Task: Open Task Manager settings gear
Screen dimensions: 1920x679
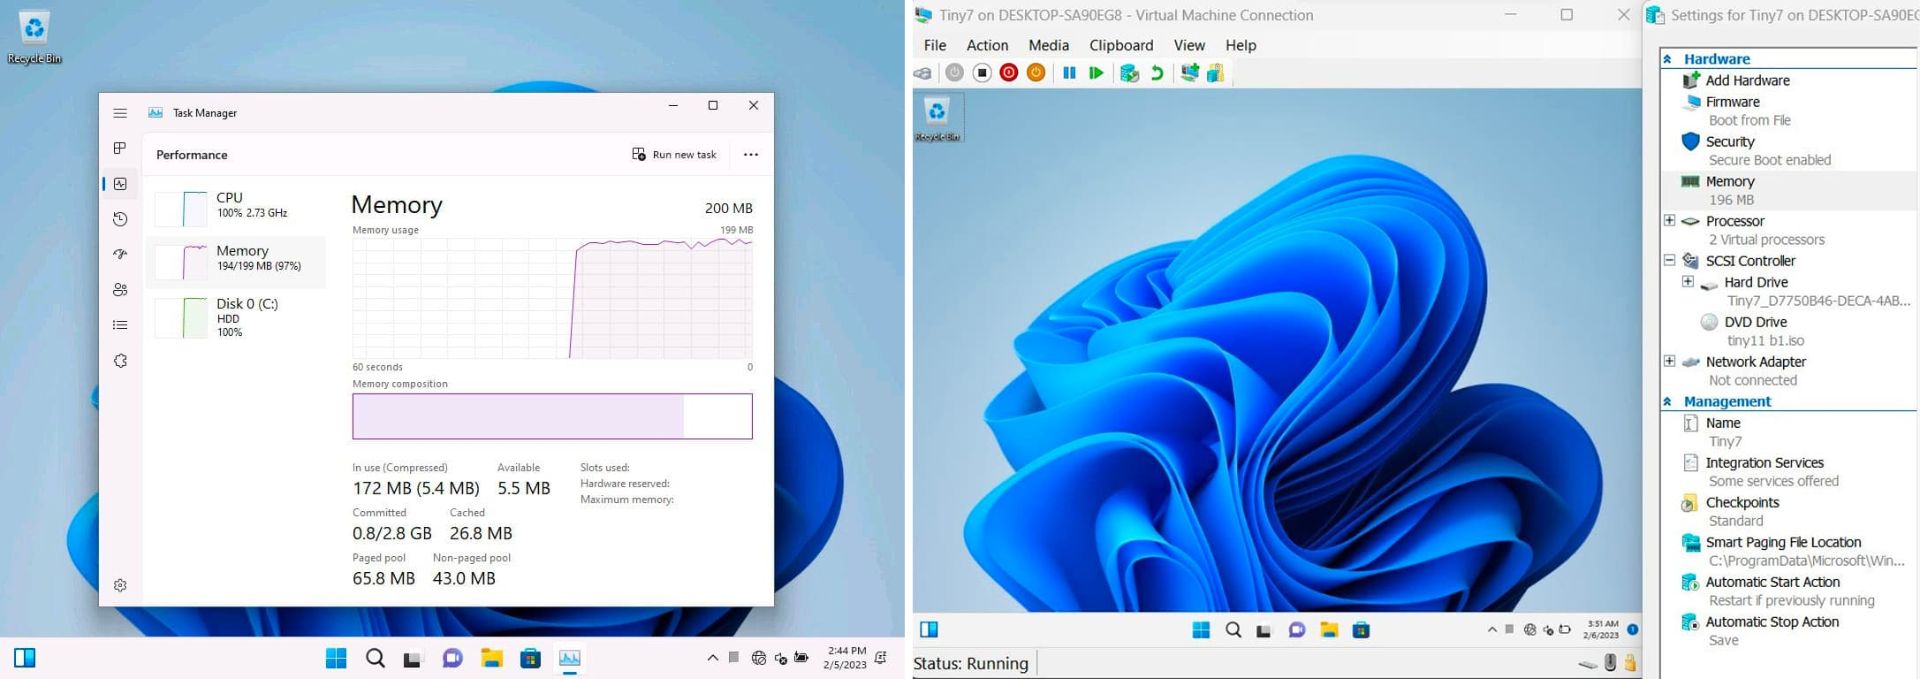Action: [120, 585]
